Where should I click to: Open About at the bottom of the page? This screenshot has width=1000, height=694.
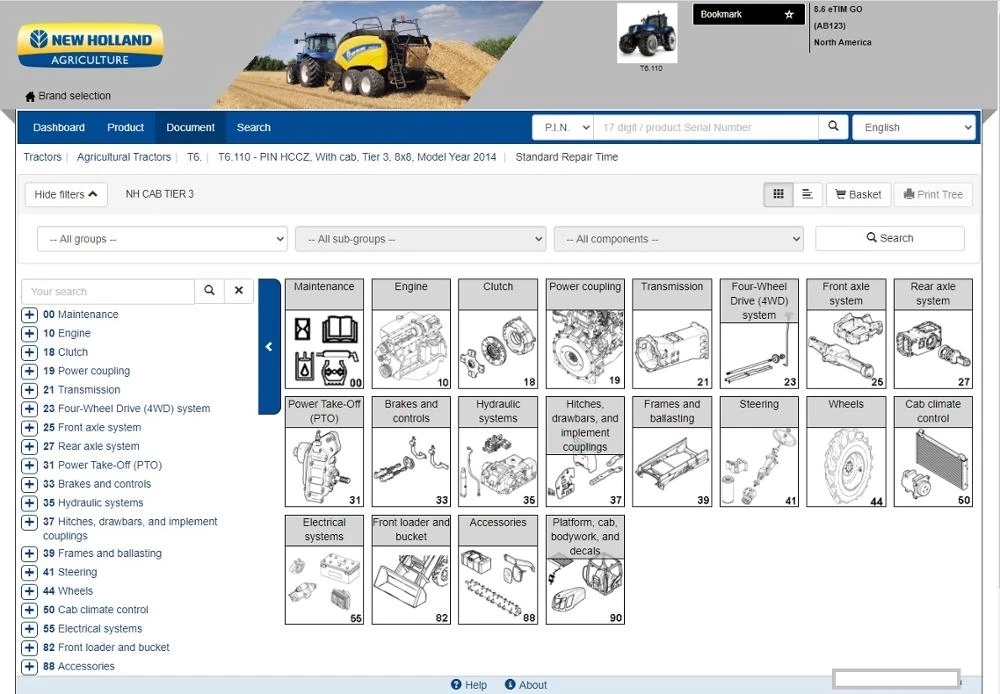point(525,684)
